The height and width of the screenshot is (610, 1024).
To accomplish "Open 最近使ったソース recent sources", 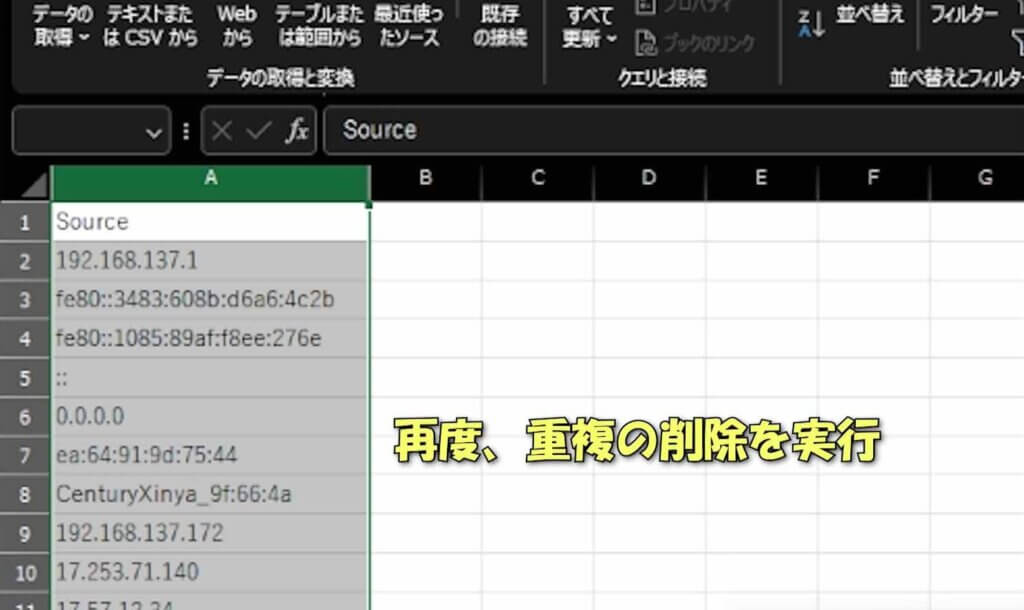I will tap(408, 27).
